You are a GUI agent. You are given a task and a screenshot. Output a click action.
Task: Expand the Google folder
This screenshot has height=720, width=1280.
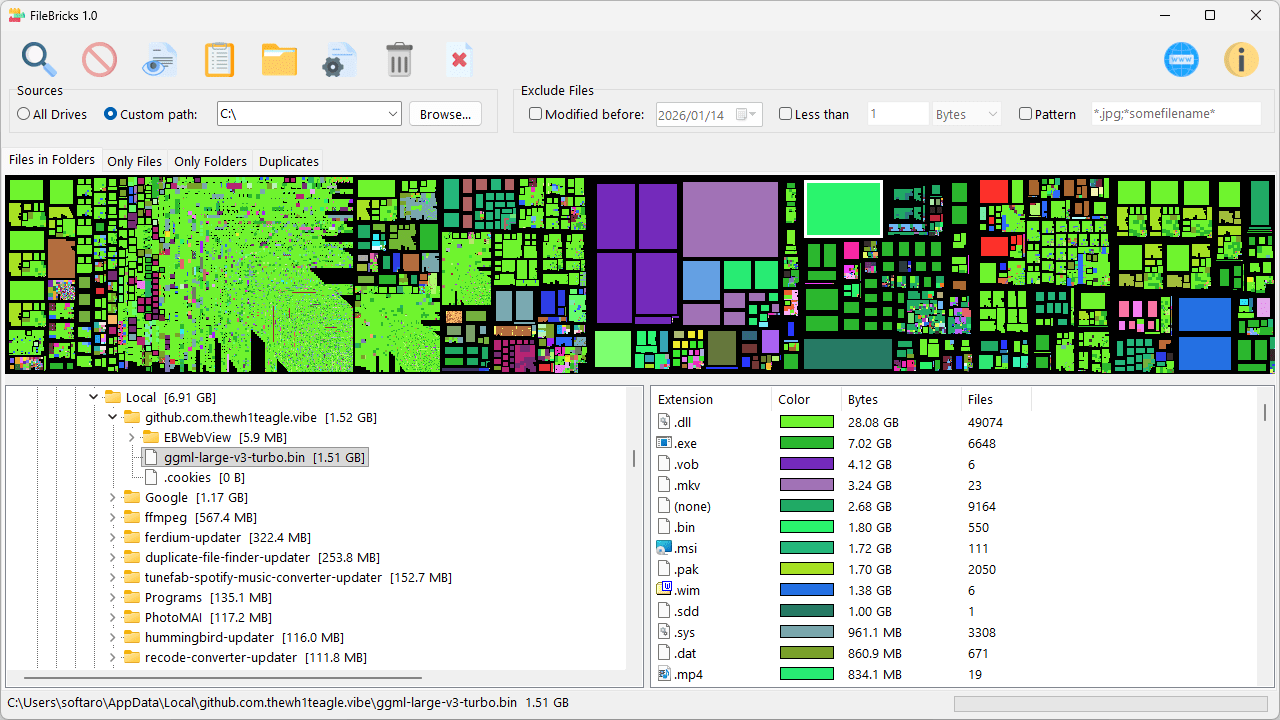pyautogui.click(x=113, y=497)
